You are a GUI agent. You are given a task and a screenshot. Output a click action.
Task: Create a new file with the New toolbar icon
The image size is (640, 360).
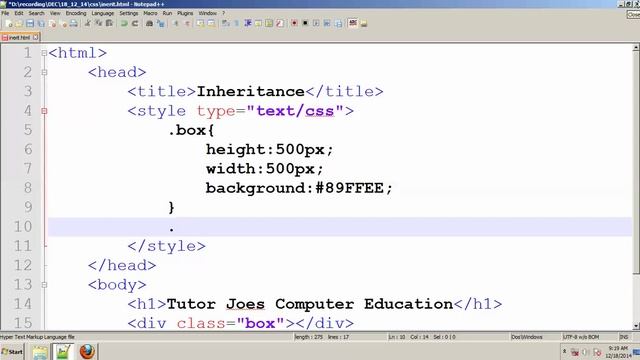point(9,23)
